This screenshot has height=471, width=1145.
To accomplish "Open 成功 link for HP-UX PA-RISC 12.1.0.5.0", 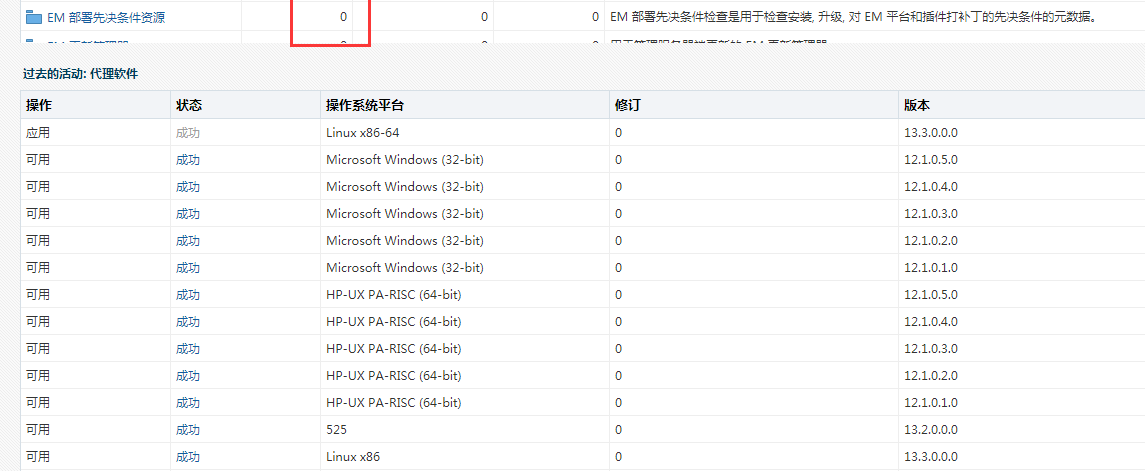I will (188, 295).
